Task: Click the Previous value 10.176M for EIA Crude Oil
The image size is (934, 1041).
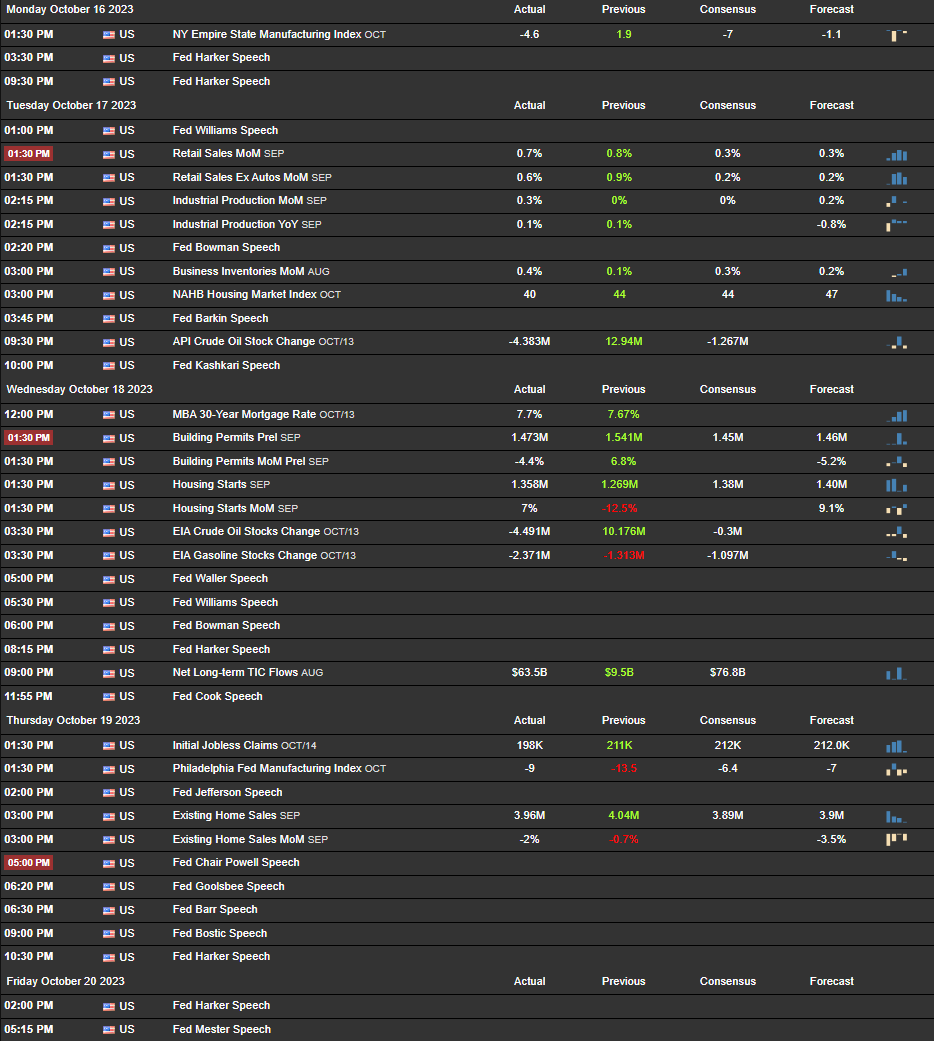Action: 623,531
